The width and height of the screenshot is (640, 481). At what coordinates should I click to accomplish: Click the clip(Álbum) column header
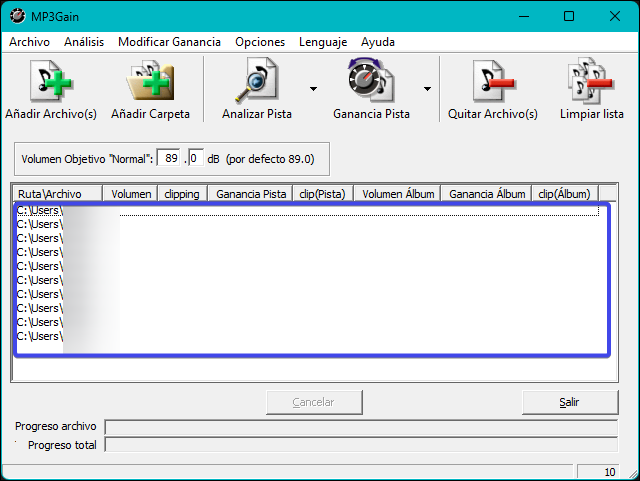tap(565, 194)
